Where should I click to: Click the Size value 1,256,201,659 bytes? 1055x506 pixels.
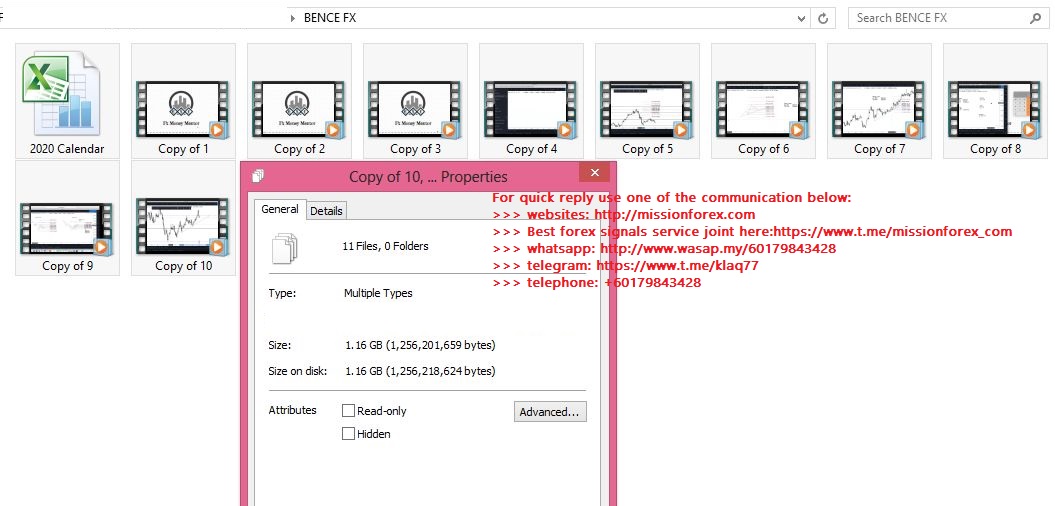coord(421,345)
